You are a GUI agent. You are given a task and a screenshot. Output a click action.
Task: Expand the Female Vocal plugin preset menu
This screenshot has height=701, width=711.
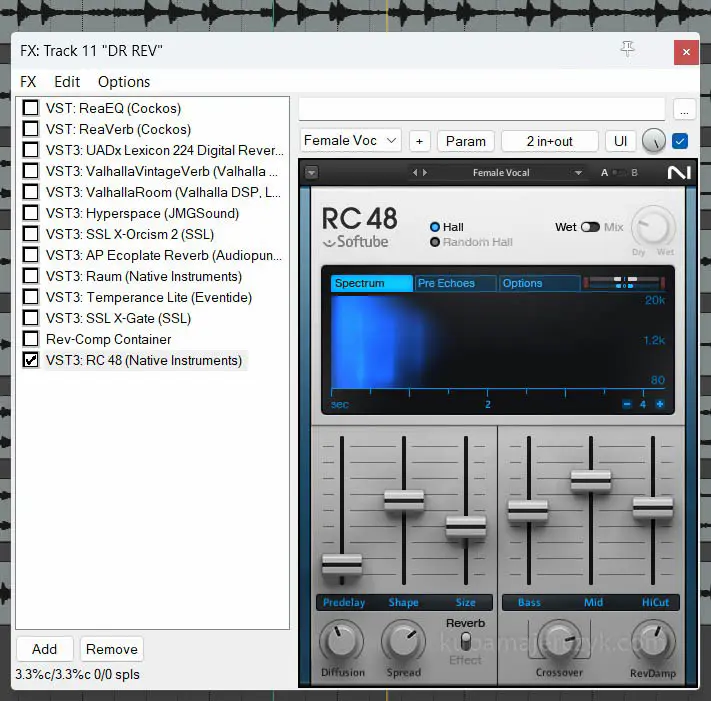pyautogui.click(x=578, y=173)
